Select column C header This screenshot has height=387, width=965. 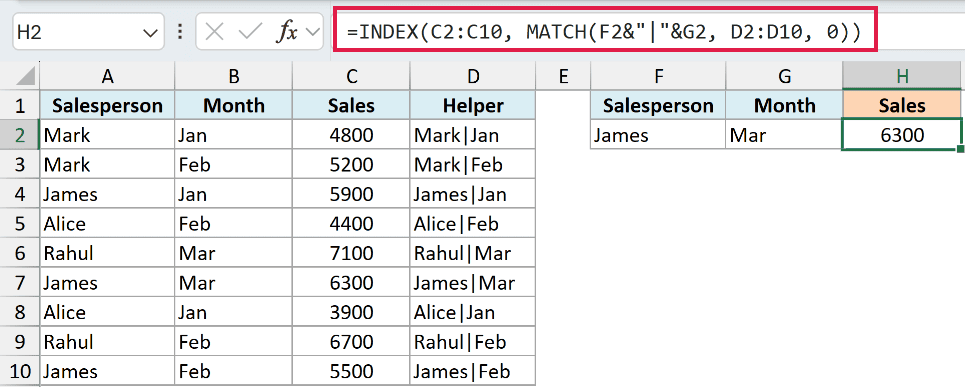coord(351,76)
